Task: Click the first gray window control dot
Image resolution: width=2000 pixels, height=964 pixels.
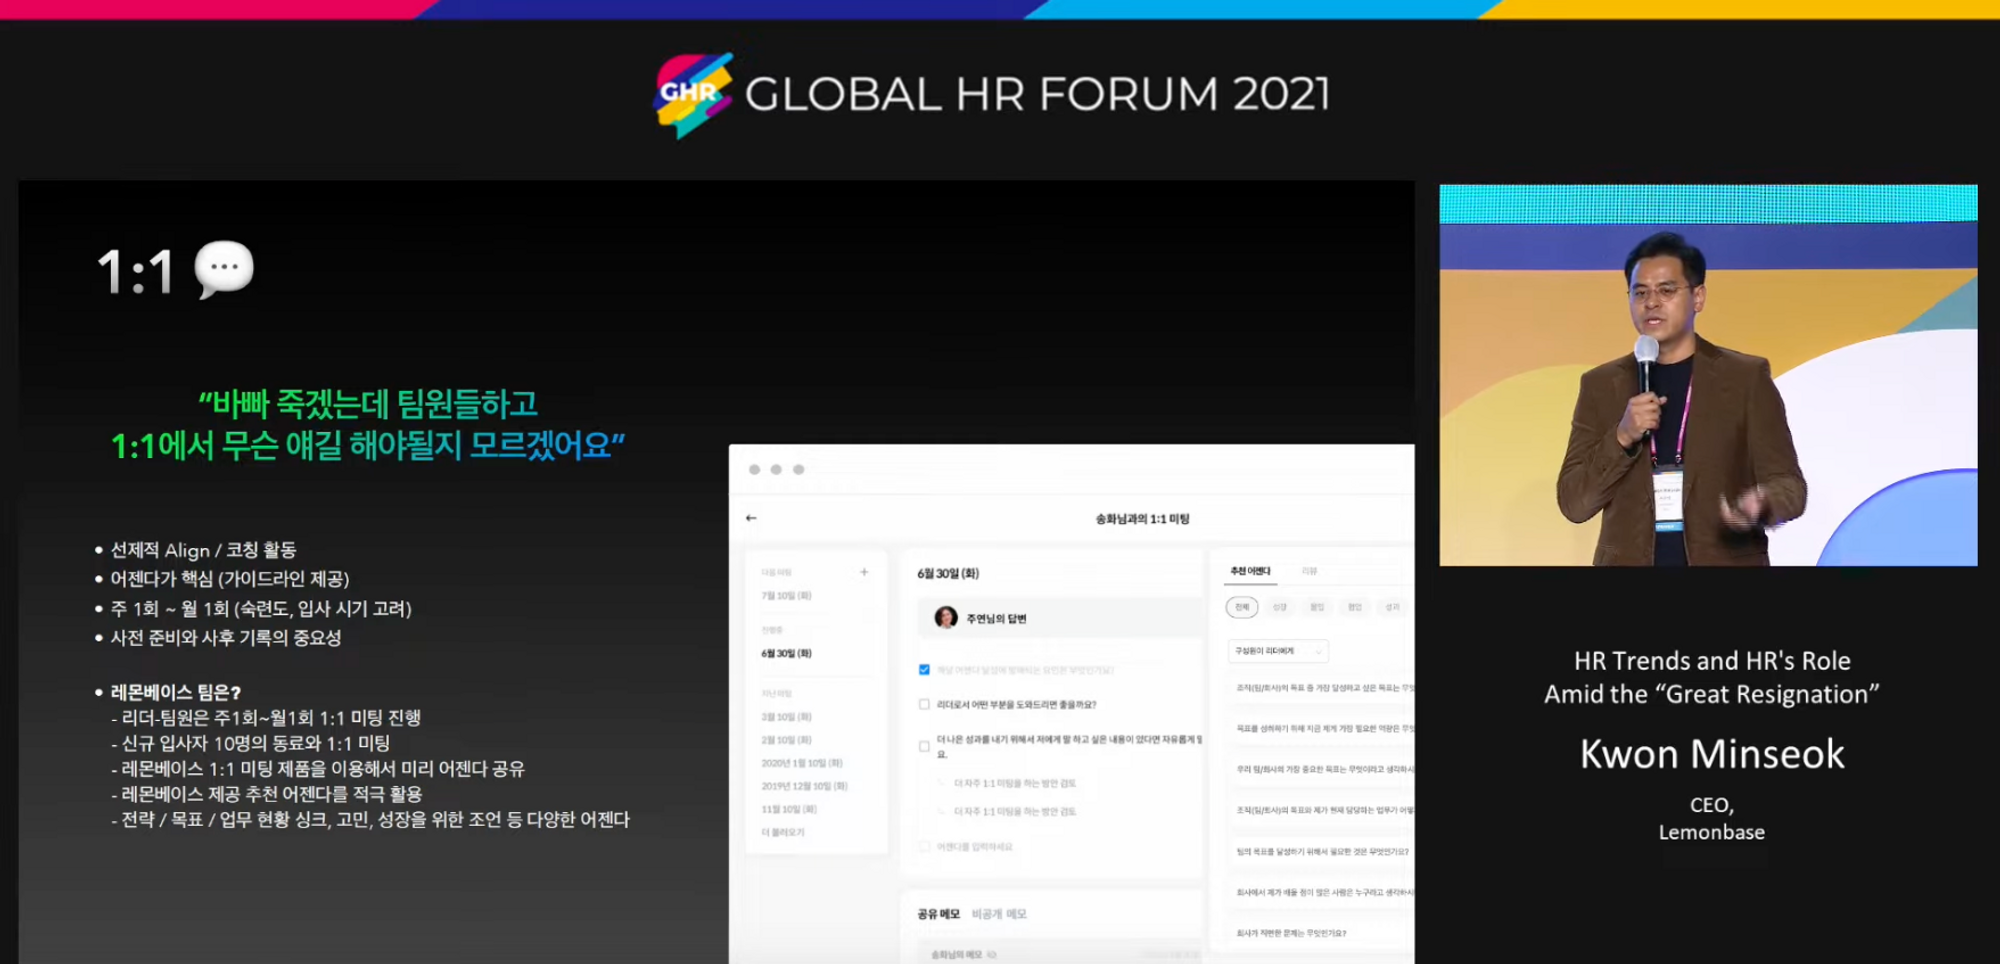Action: [x=755, y=469]
